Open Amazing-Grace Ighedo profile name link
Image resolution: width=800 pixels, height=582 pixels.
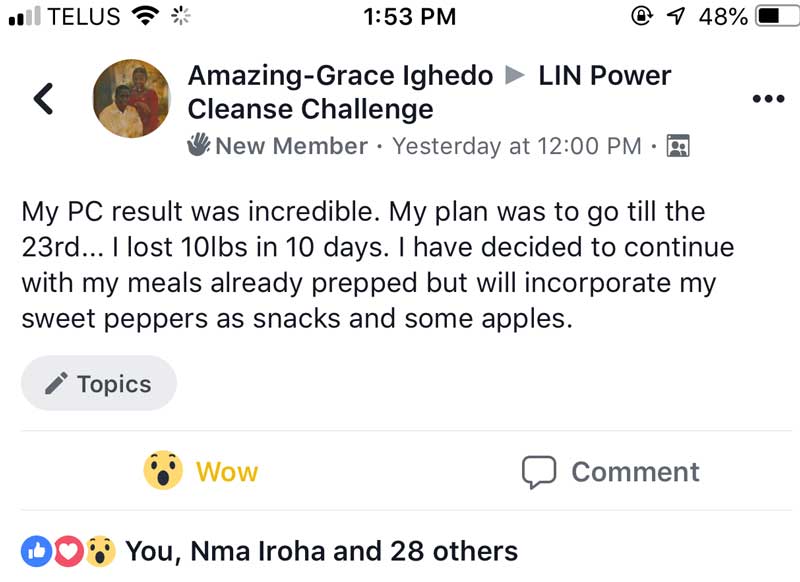point(340,75)
